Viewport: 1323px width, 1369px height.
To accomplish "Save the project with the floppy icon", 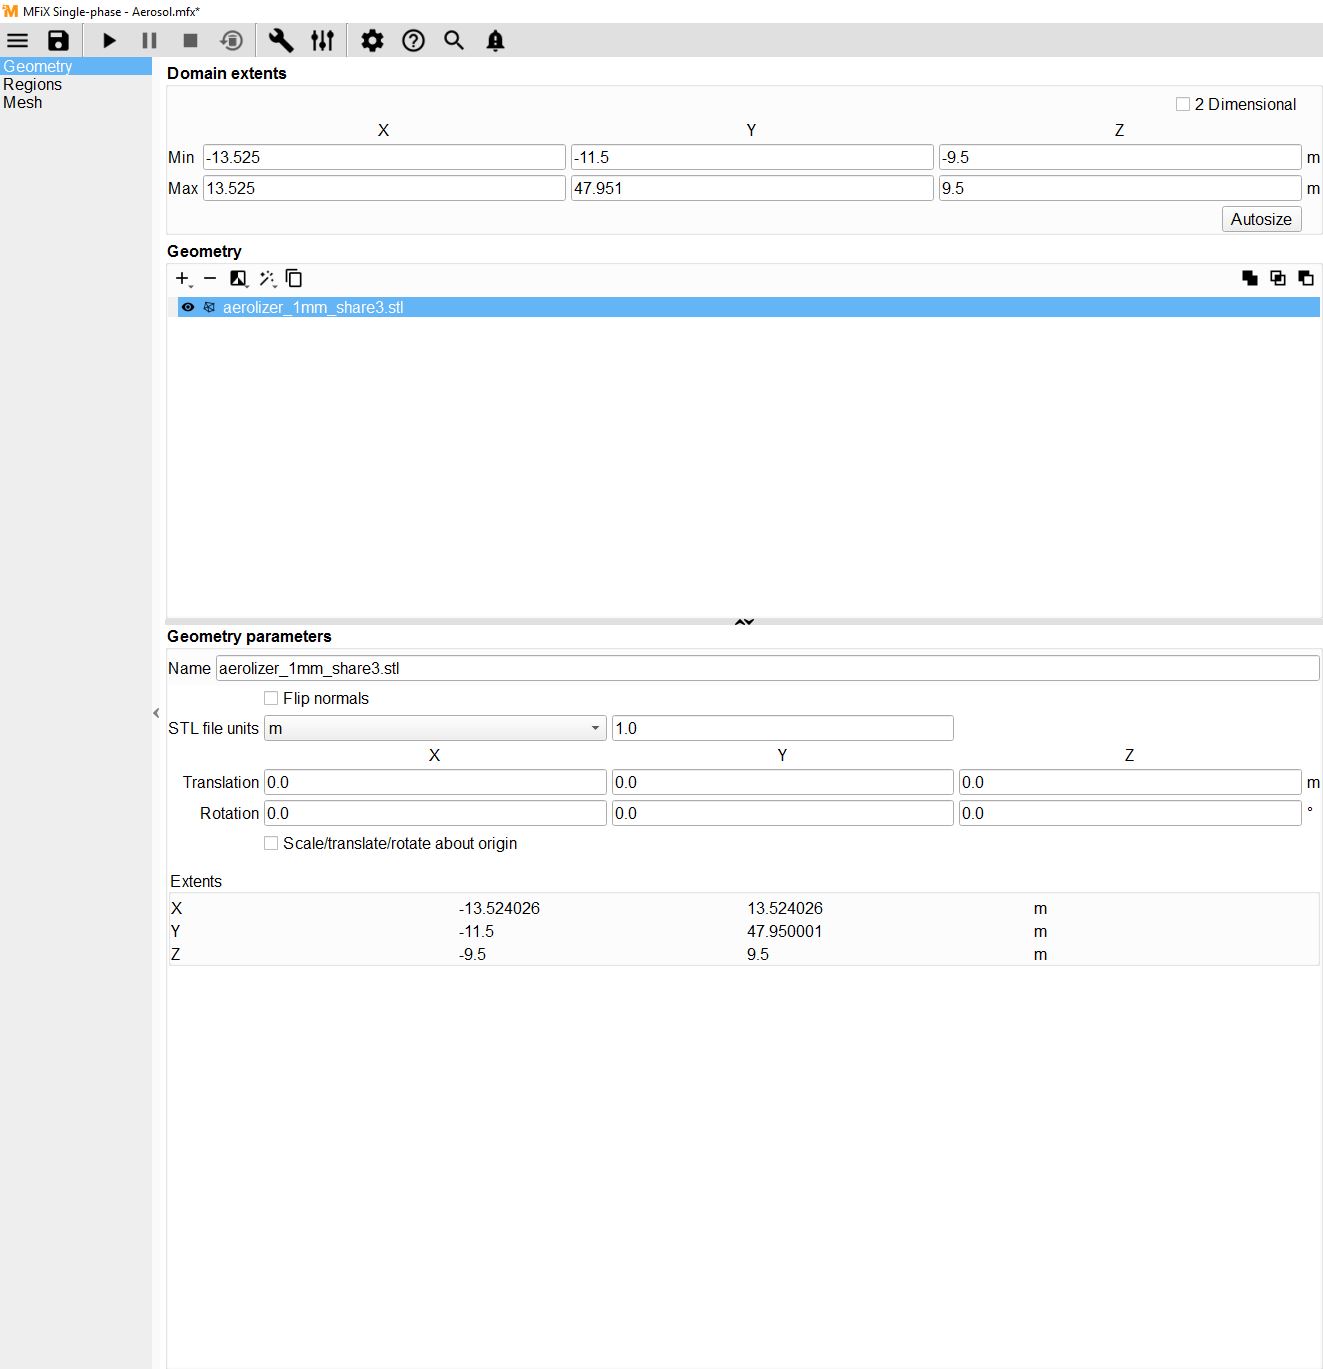I will point(59,41).
